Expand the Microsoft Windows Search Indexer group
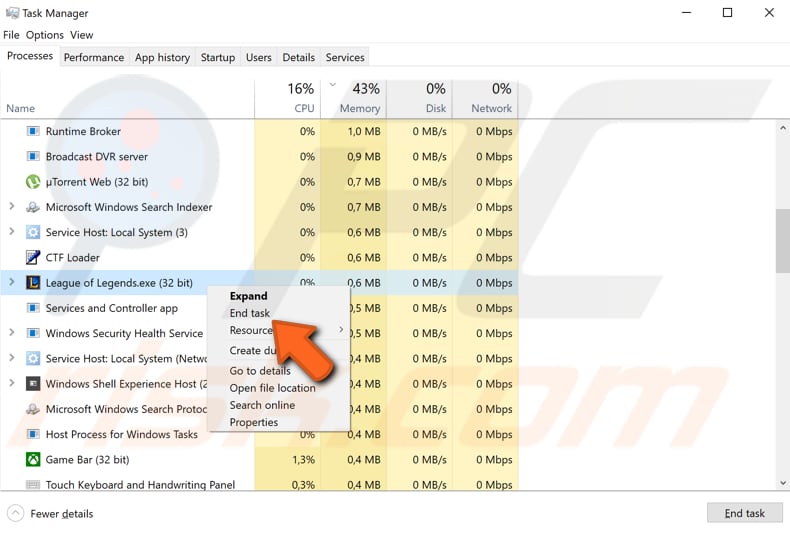The width and height of the screenshot is (790, 534). tap(12, 207)
